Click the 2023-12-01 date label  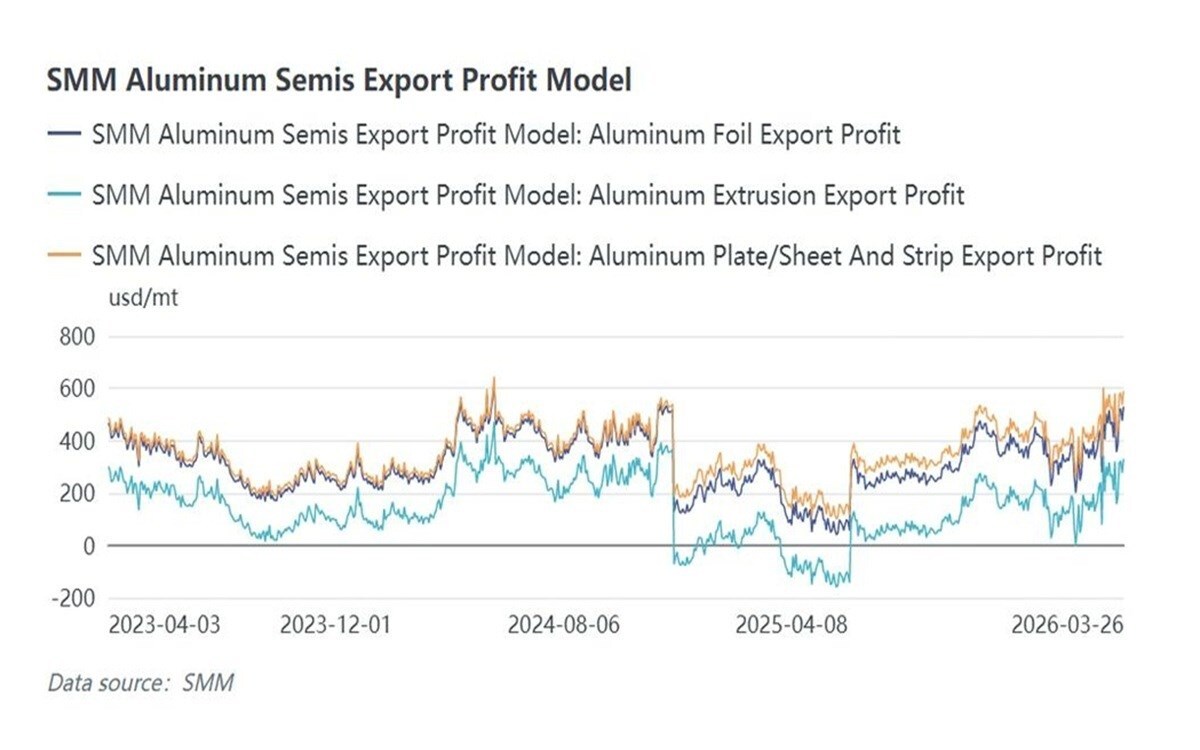336,625
